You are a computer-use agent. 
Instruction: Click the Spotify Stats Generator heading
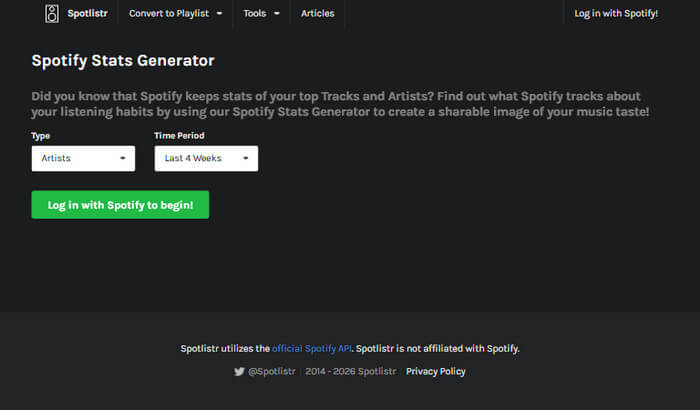(x=123, y=61)
